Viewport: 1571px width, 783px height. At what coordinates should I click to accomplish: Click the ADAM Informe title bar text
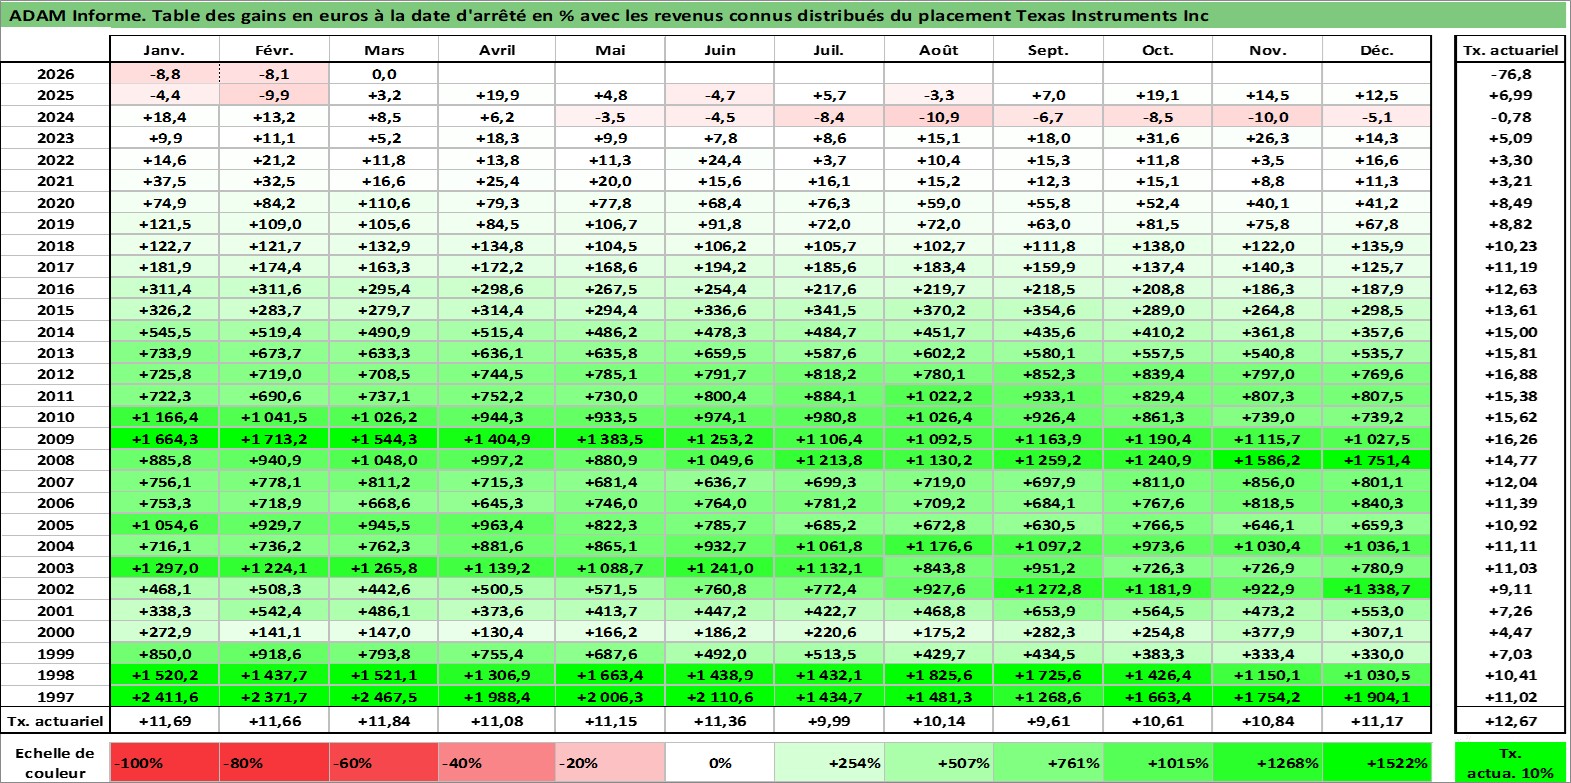(x=608, y=15)
